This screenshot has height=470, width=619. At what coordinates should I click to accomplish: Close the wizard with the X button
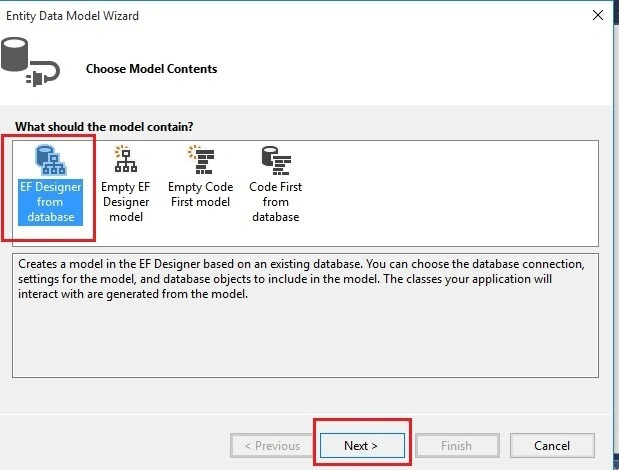[598, 15]
